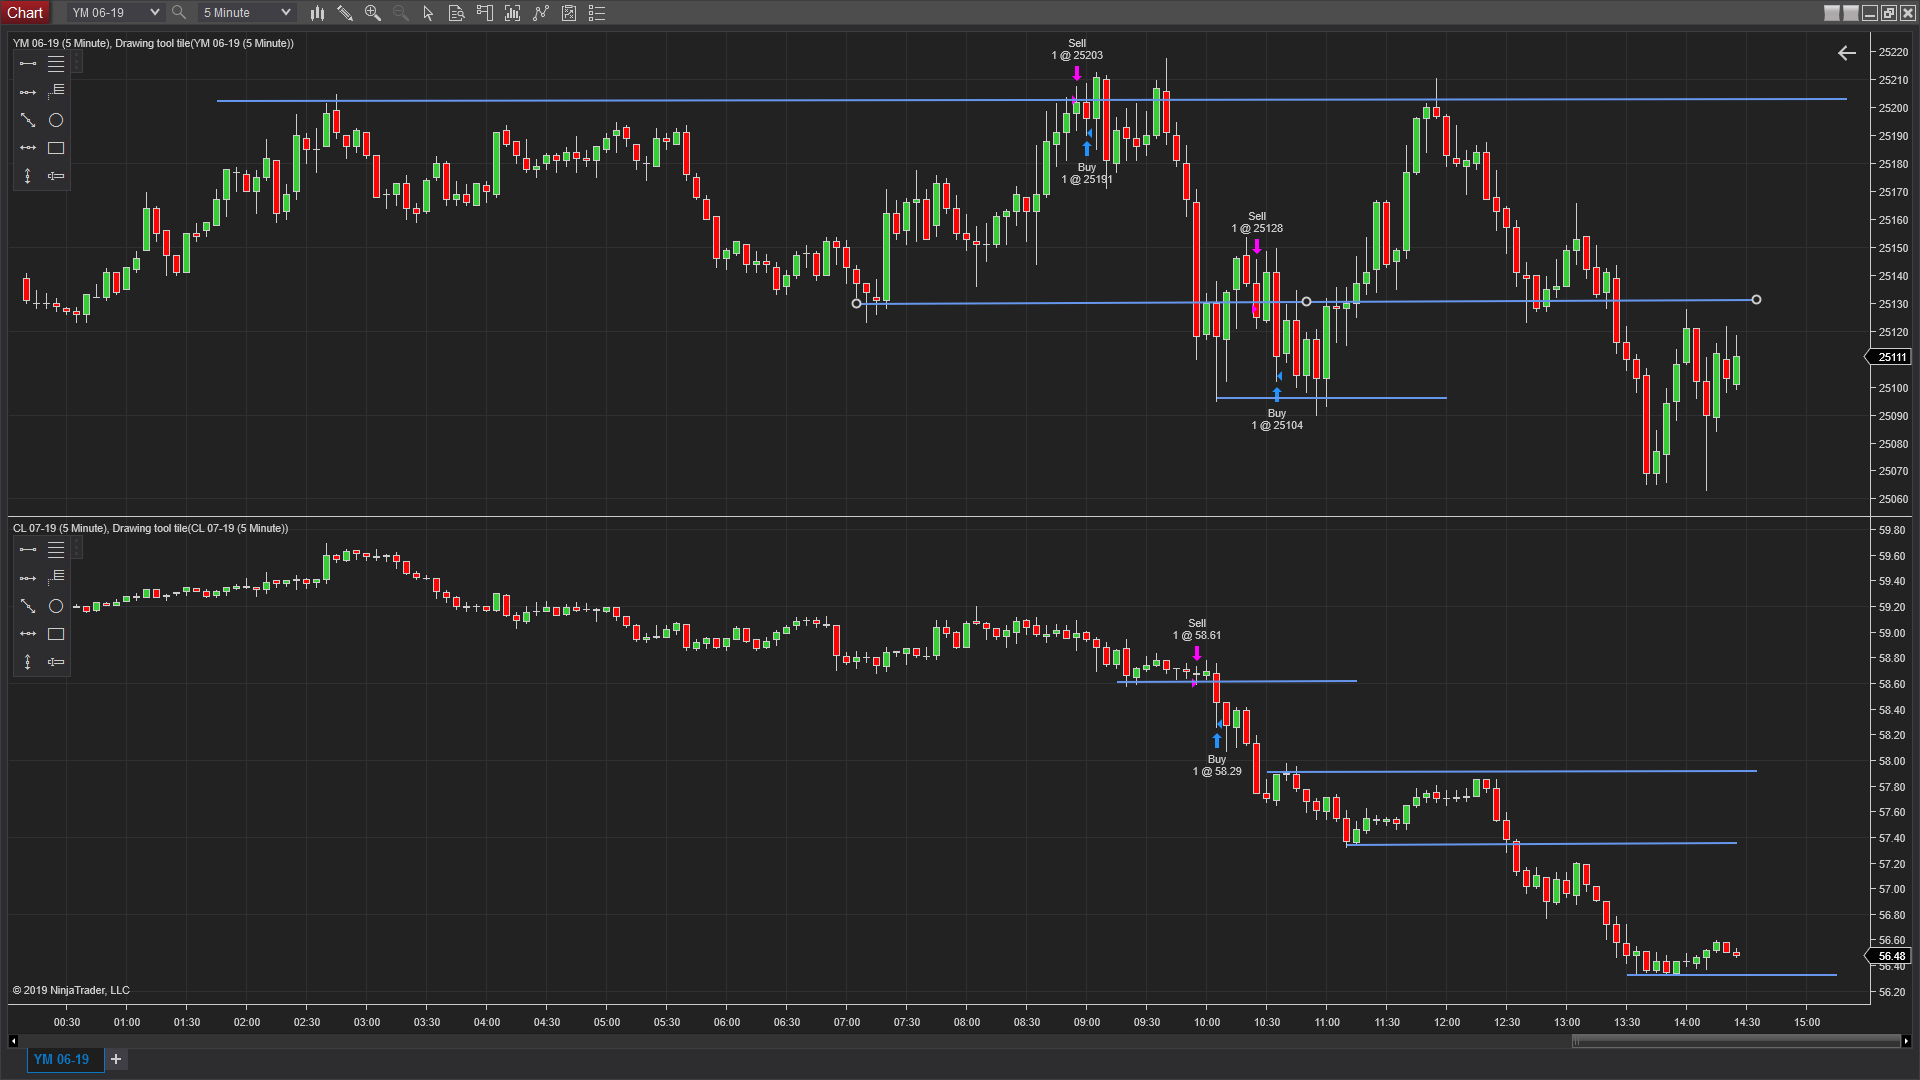Open the 5 Minute interval dropdown
This screenshot has width=1920, height=1080.
click(x=246, y=13)
